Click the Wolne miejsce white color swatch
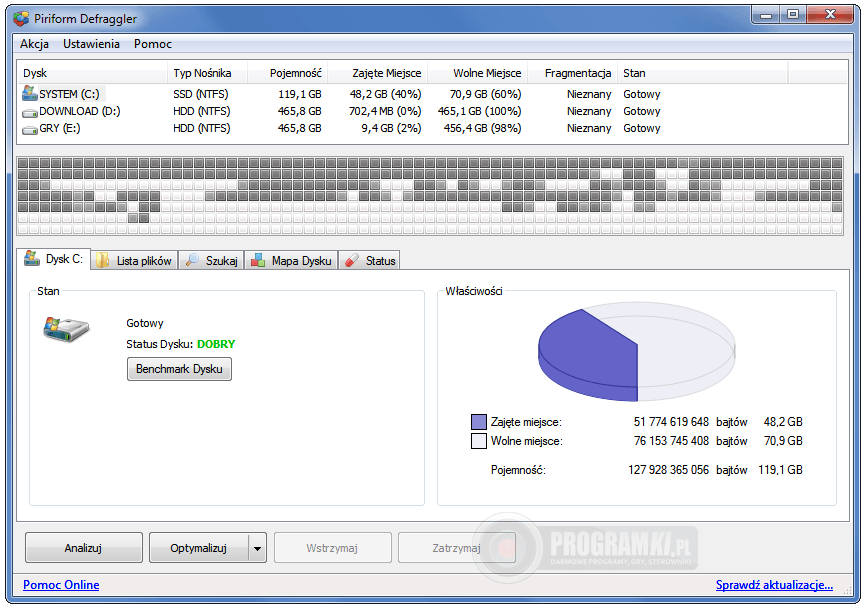 (479, 441)
